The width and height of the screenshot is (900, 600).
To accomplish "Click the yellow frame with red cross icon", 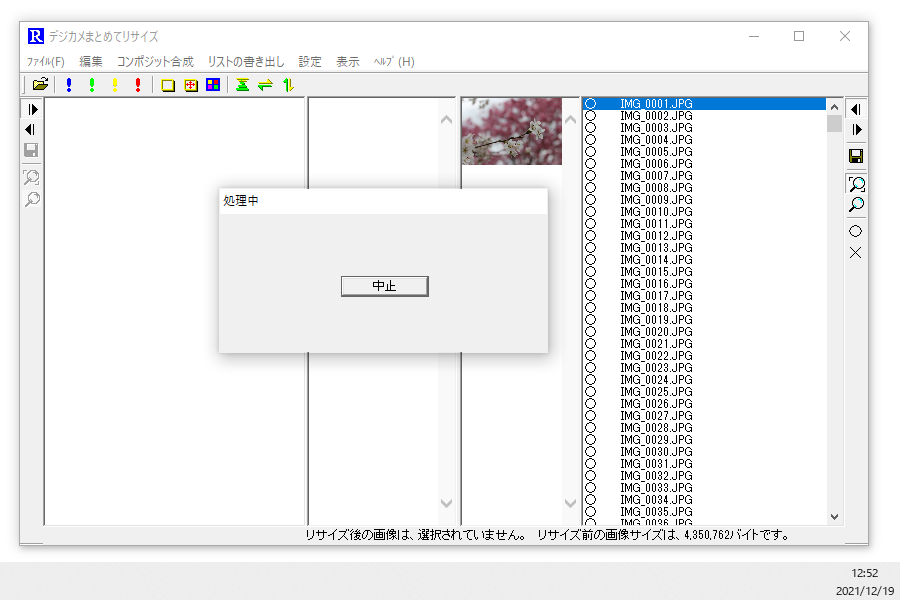I will pos(191,86).
